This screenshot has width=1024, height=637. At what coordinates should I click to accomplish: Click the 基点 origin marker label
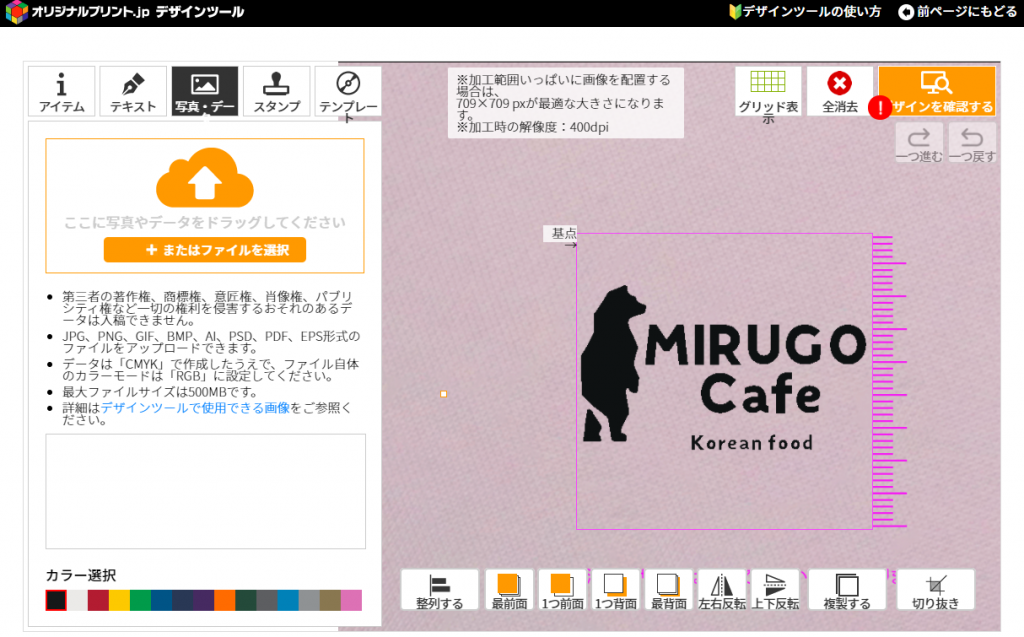point(562,233)
